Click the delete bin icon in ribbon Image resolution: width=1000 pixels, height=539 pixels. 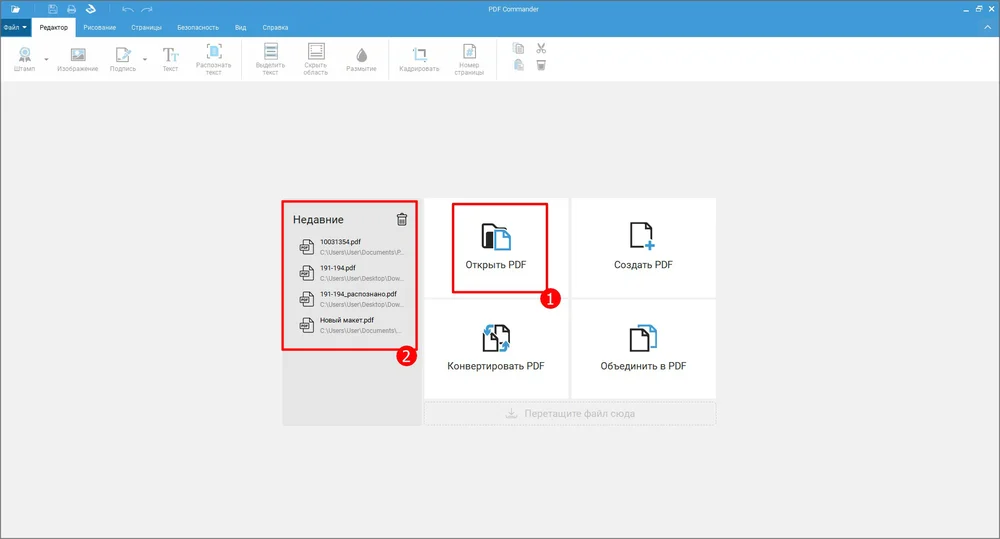coord(541,65)
